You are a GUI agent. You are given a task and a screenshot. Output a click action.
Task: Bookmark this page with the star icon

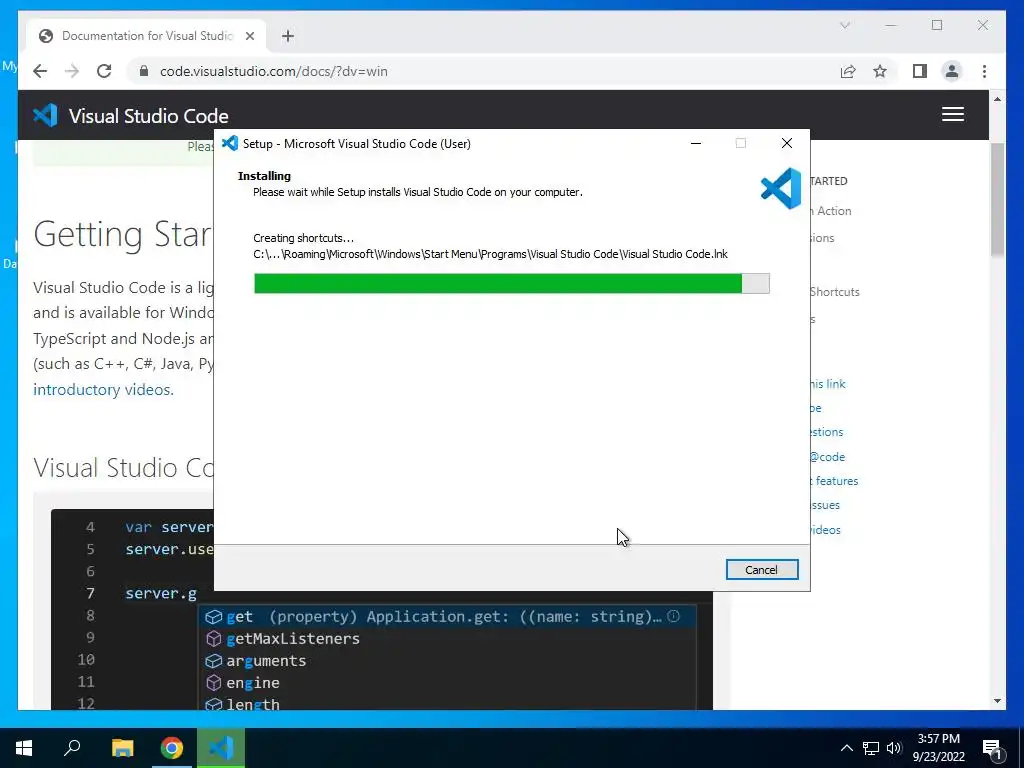(880, 71)
